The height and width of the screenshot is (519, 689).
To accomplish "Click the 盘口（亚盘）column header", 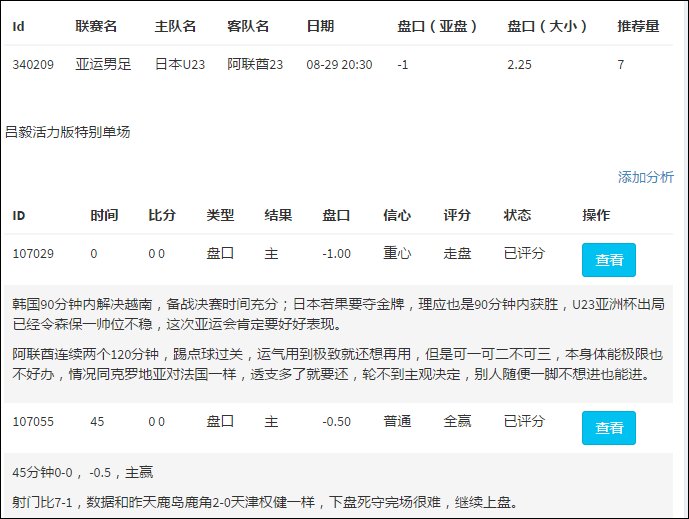I will click(x=437, y=26).
